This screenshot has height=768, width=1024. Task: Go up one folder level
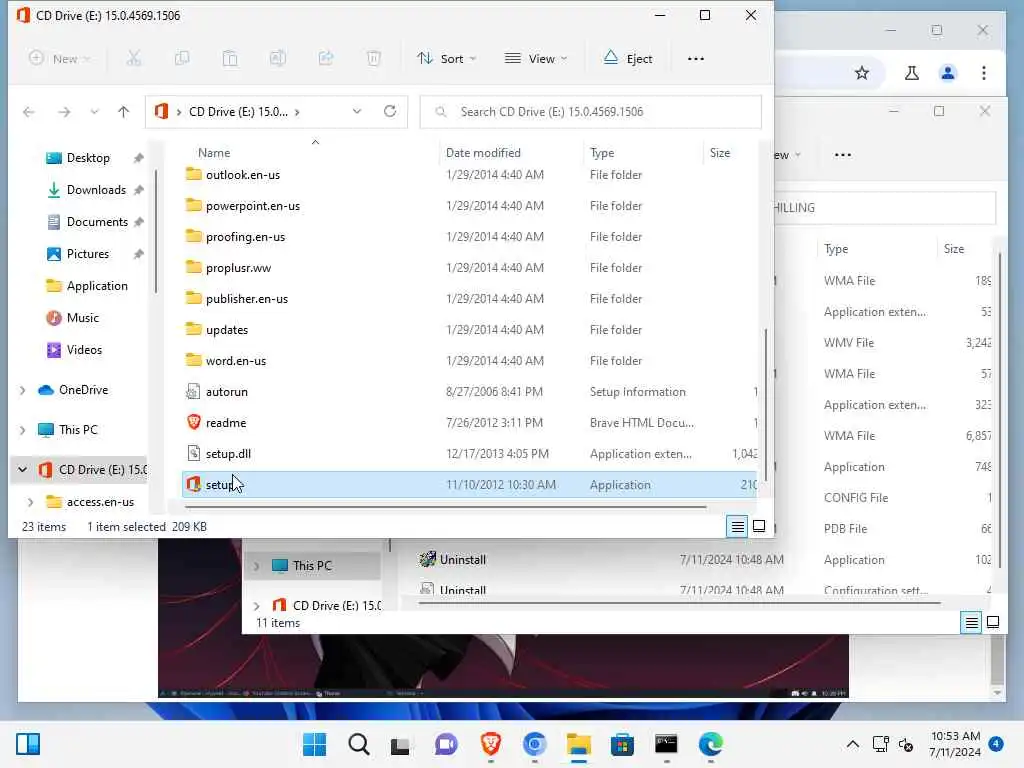coord(123,112)
